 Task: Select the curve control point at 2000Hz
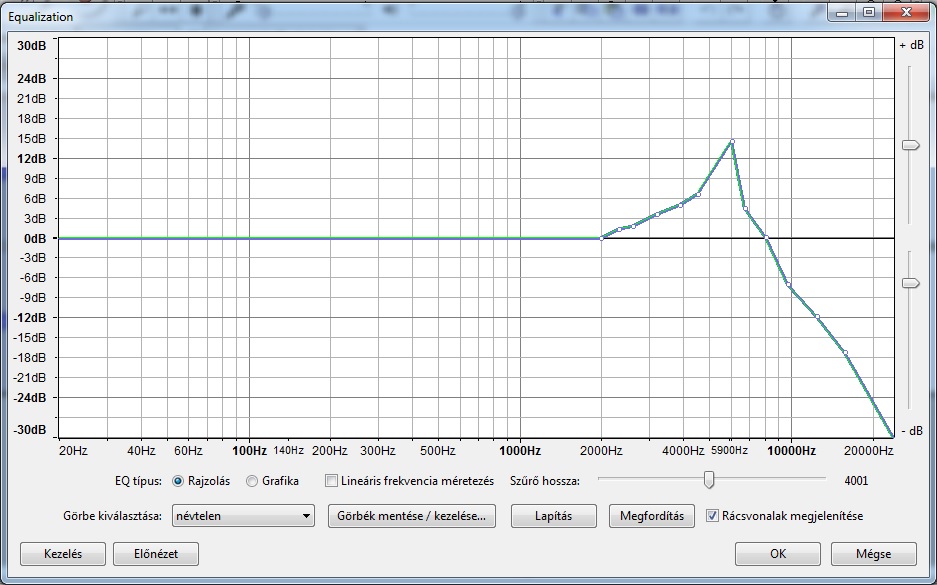(601, 238)
